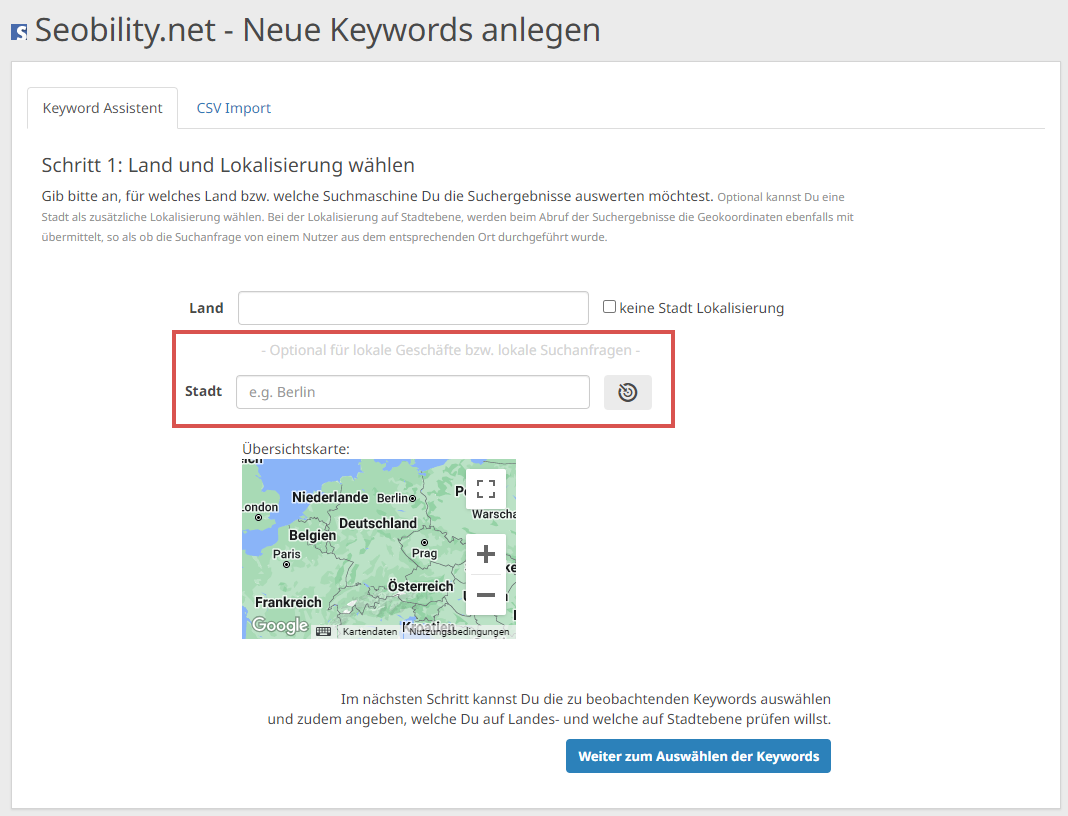Open Kartendaten link on map
Image resolution: width=1068 pixels, height=816 pixels.
click(x=370, y=631)
